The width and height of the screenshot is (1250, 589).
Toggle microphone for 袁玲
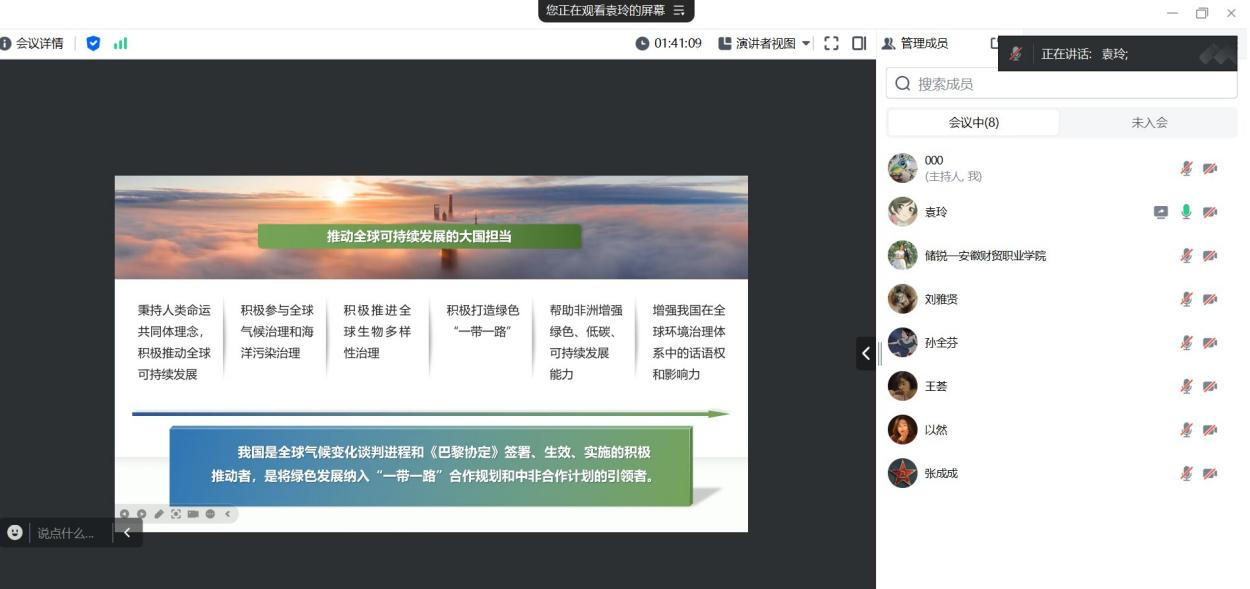1186,212
